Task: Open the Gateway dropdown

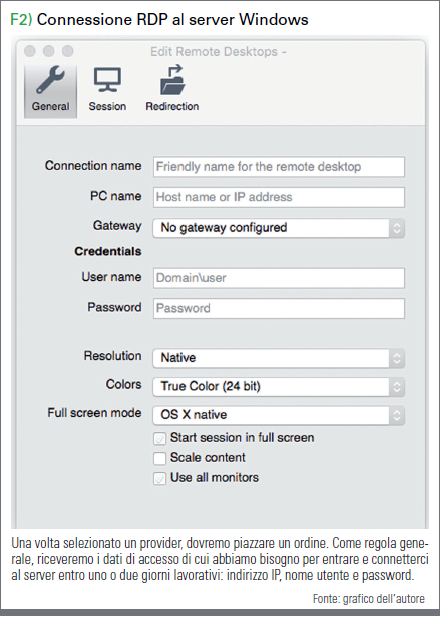Action: click(279, 228)
